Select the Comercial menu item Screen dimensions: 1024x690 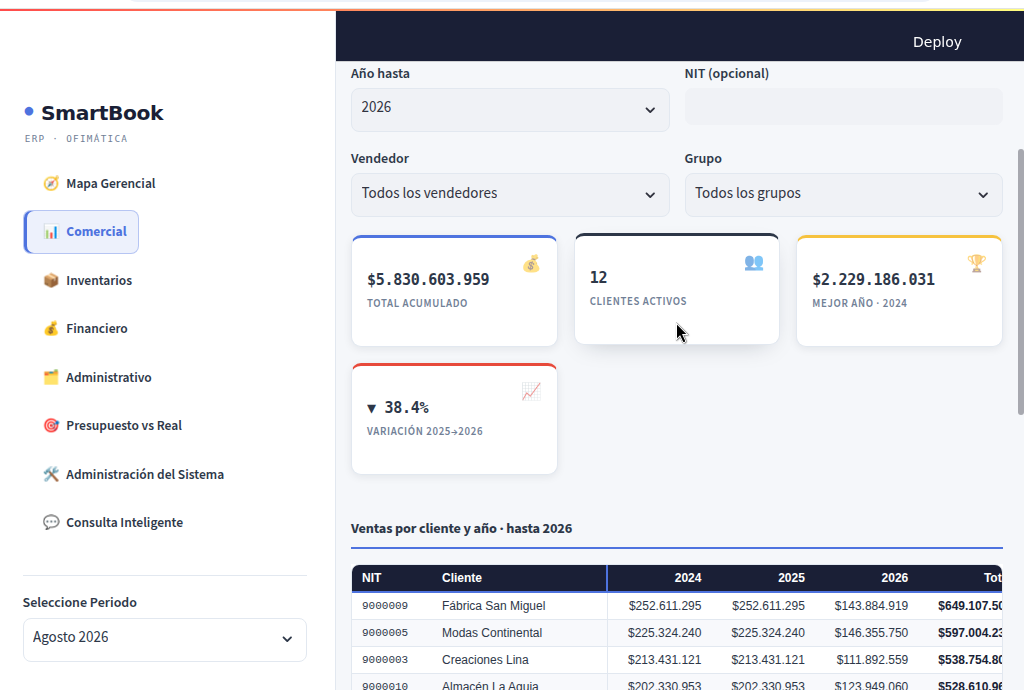(x=81, y=232)
